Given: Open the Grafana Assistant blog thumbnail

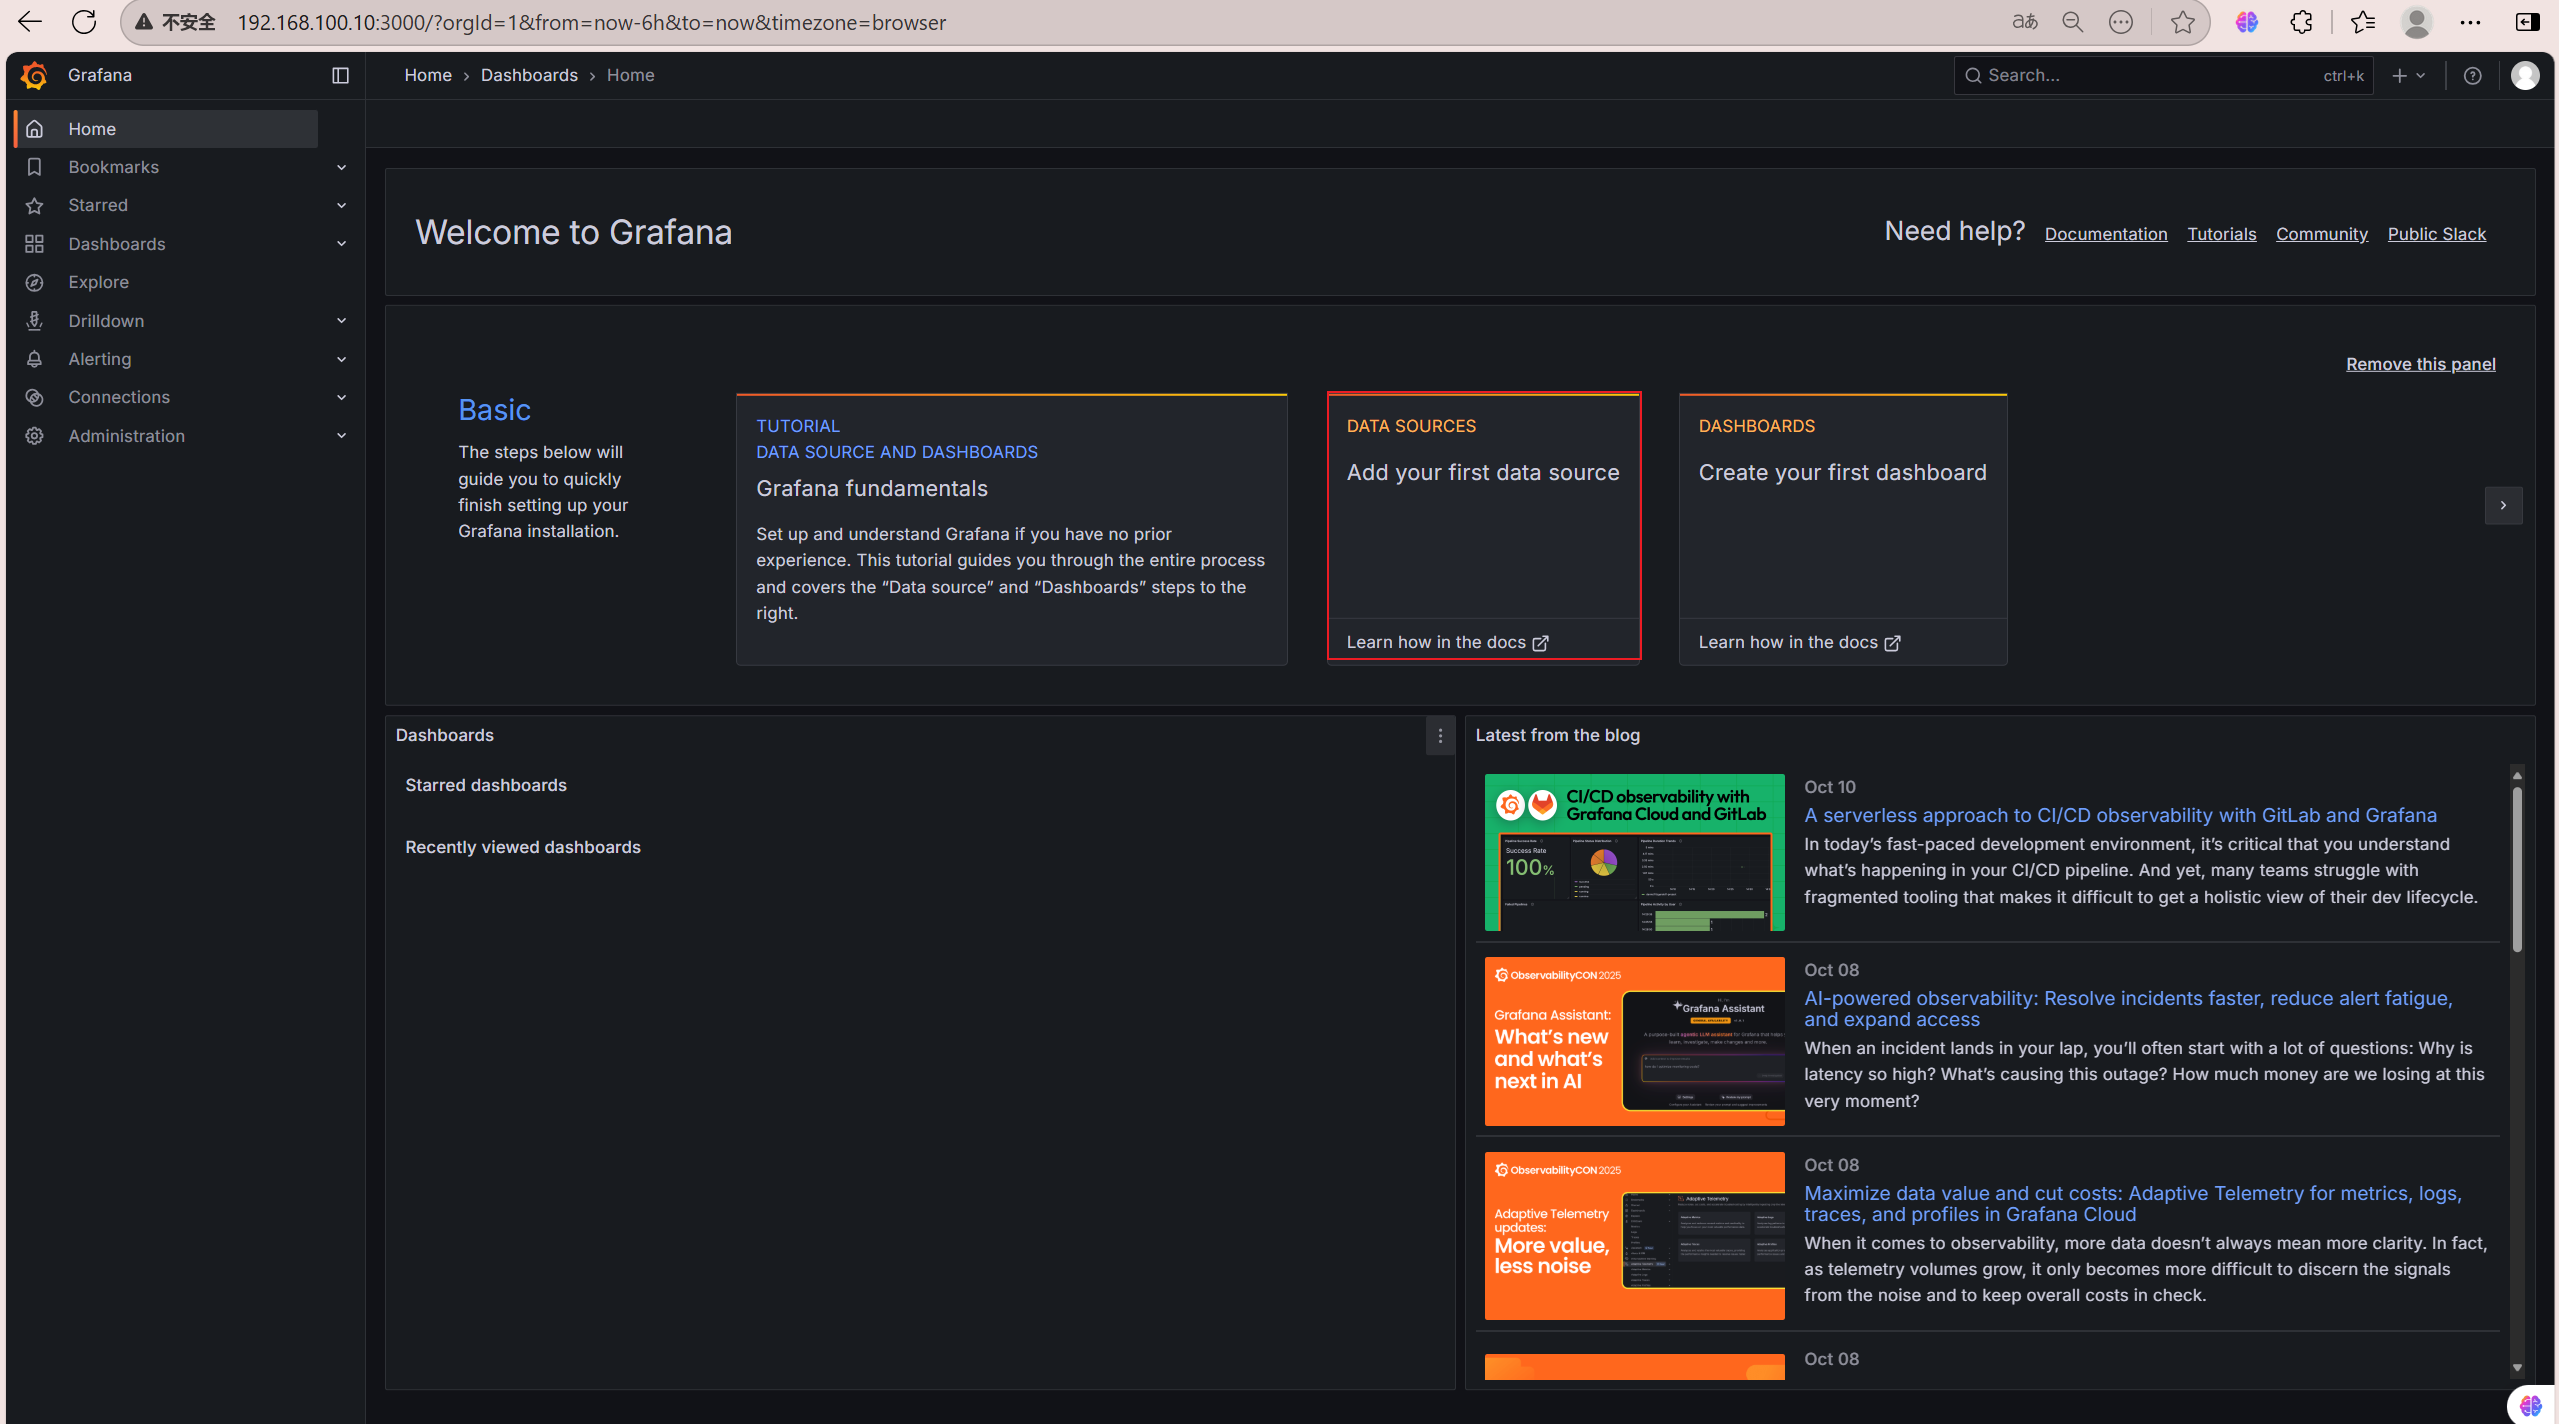Looking at the screenshot, I should [1634, 1042].
